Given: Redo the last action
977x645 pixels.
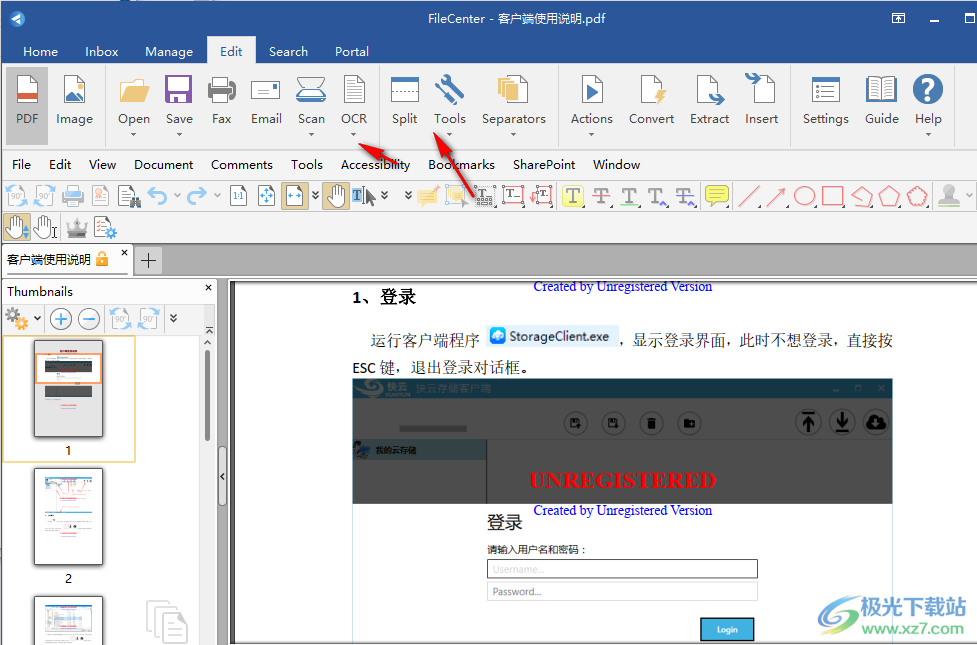Looking at the screenshot, I should coord(197,196).
